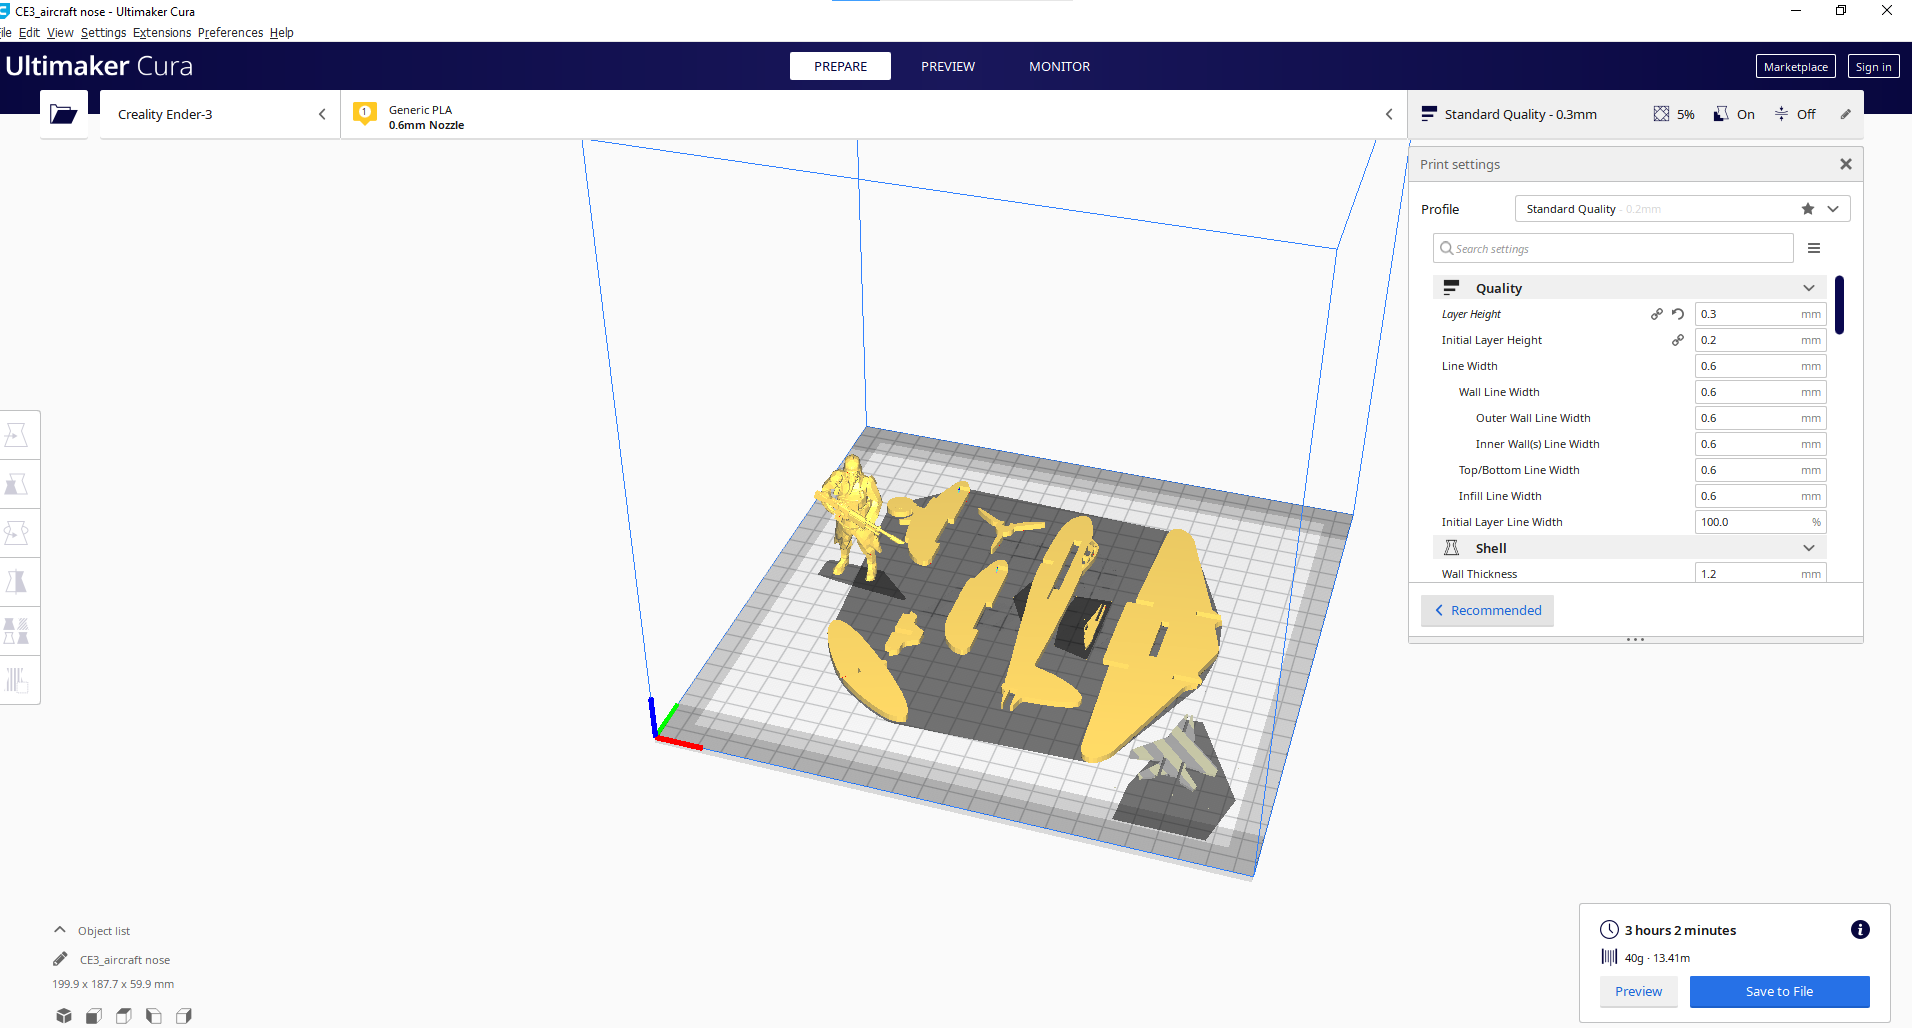
Task: Click the Wall Thickness value field
Action: (1760, 573)
